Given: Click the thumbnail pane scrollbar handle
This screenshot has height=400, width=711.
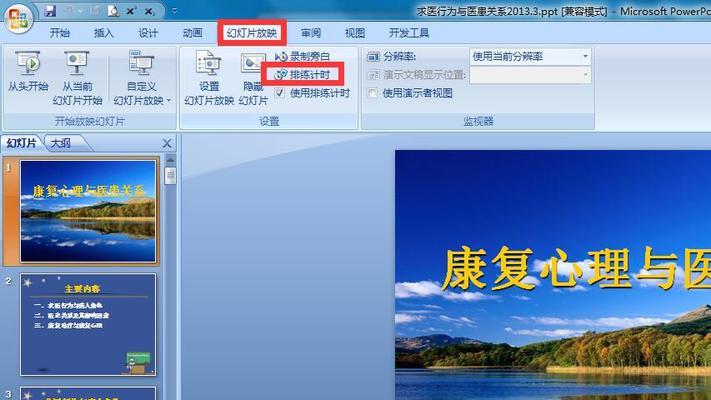Looking at the screenshot, I should point(170,176).
